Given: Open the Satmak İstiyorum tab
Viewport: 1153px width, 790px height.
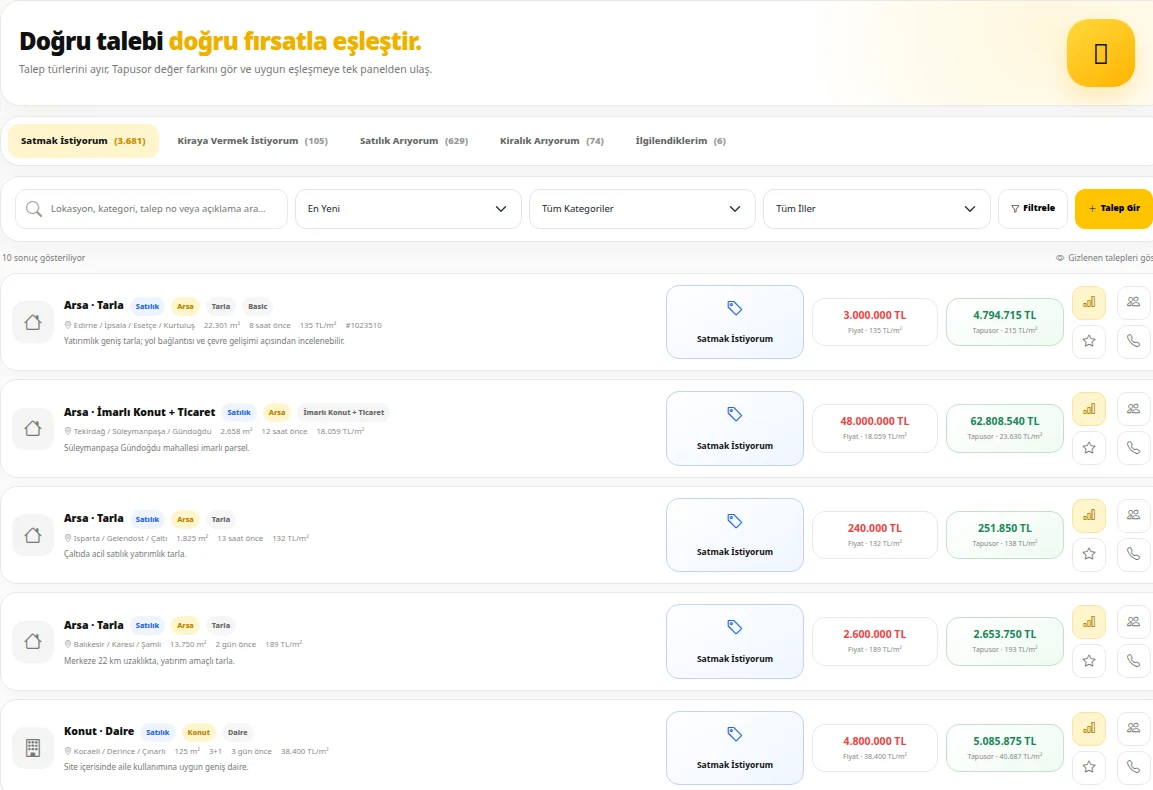Looking at the screenshot, I should coord(83,140).
